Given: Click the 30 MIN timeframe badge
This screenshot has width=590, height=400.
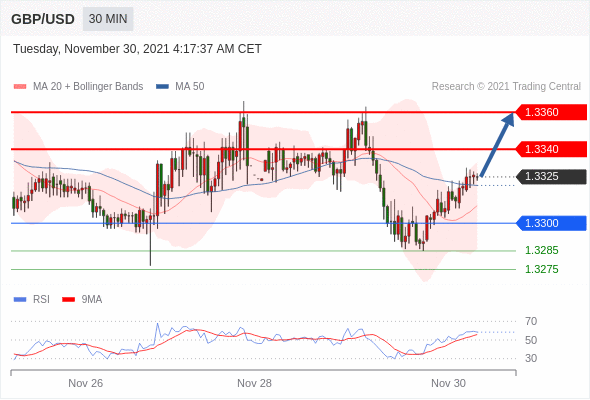Looking at the screenshot, I should [108, 19].
